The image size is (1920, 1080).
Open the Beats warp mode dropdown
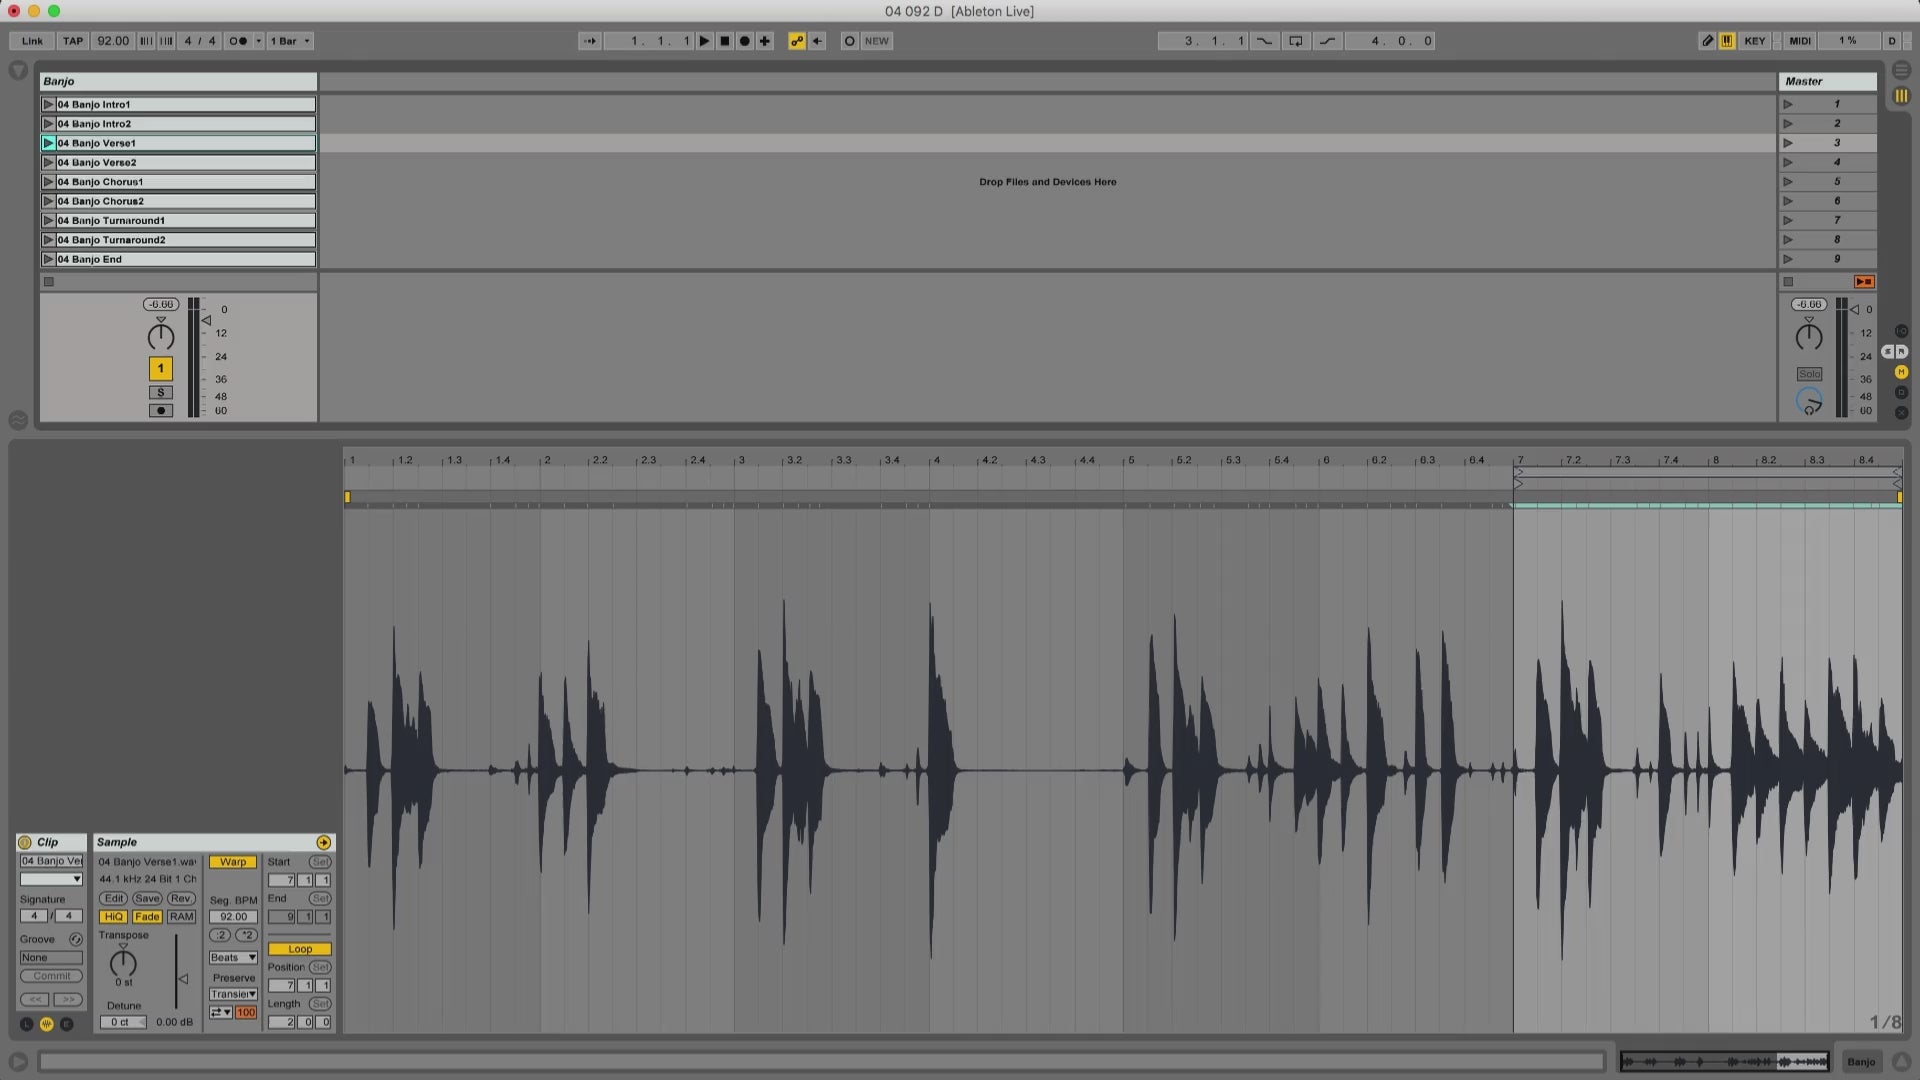pos(233,958)
